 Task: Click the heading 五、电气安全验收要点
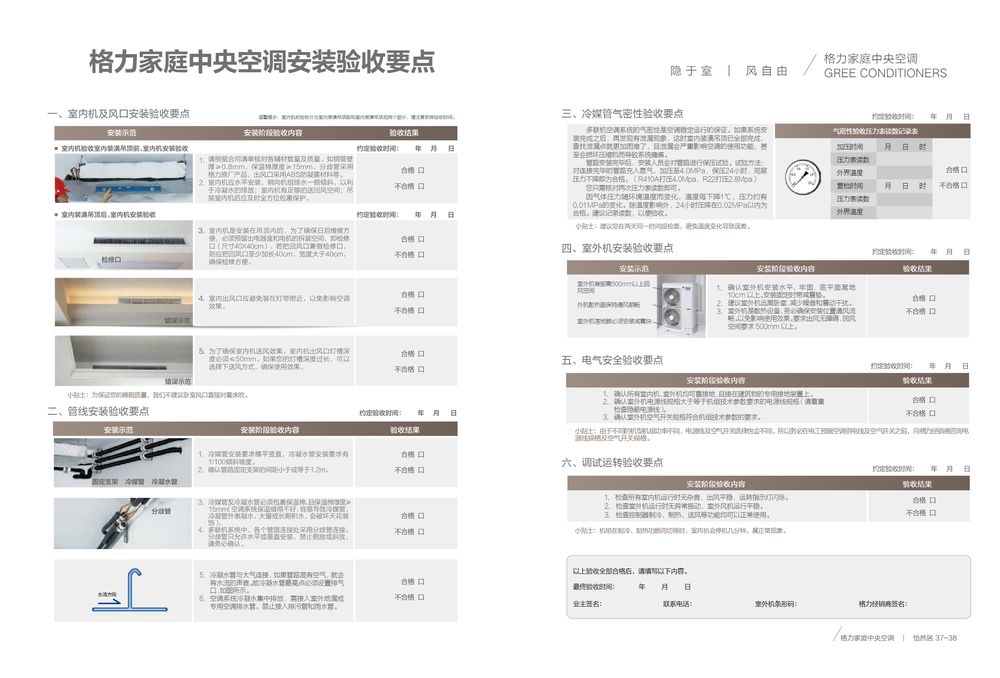[612, 360]
